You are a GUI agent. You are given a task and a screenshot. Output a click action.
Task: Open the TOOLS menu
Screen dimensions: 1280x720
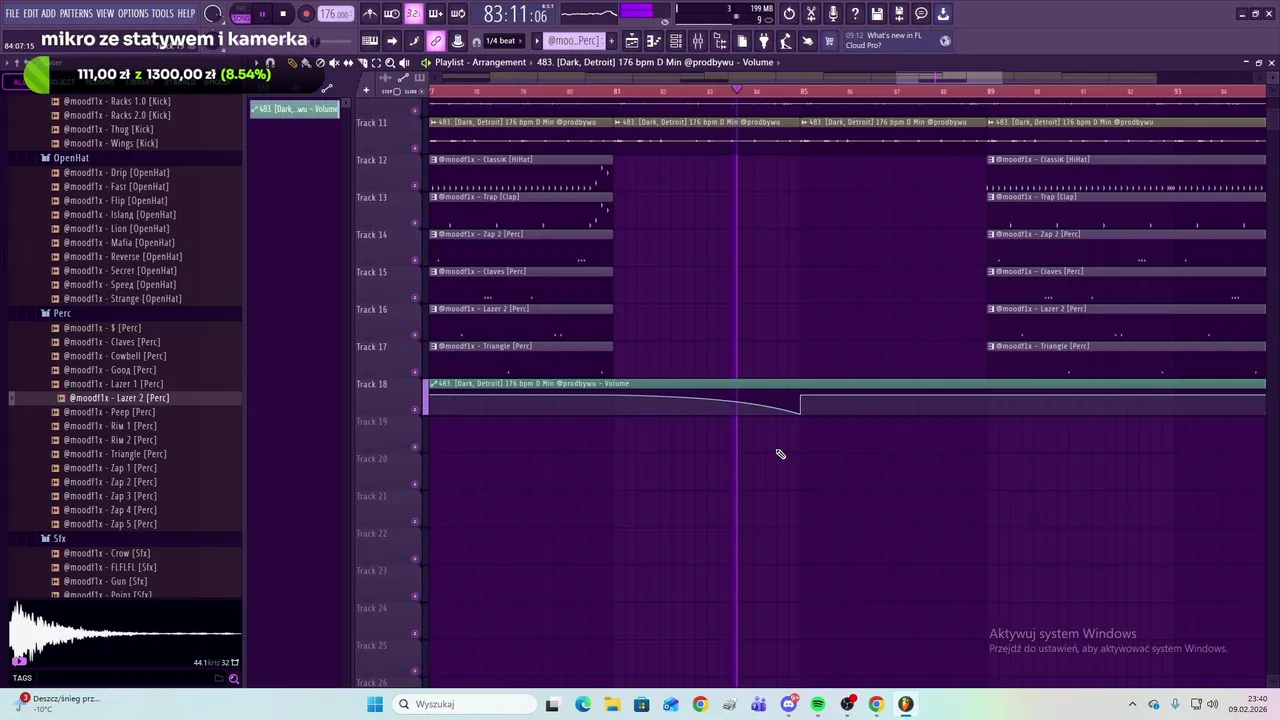tap(162, 14)
